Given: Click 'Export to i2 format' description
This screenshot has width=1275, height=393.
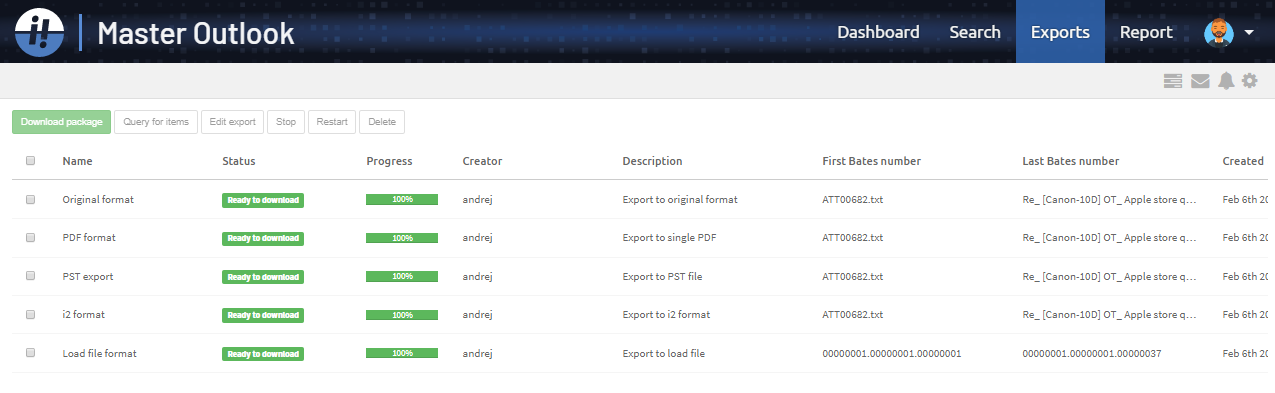Looking at the screenshot, I should click(x=666, y=314).
